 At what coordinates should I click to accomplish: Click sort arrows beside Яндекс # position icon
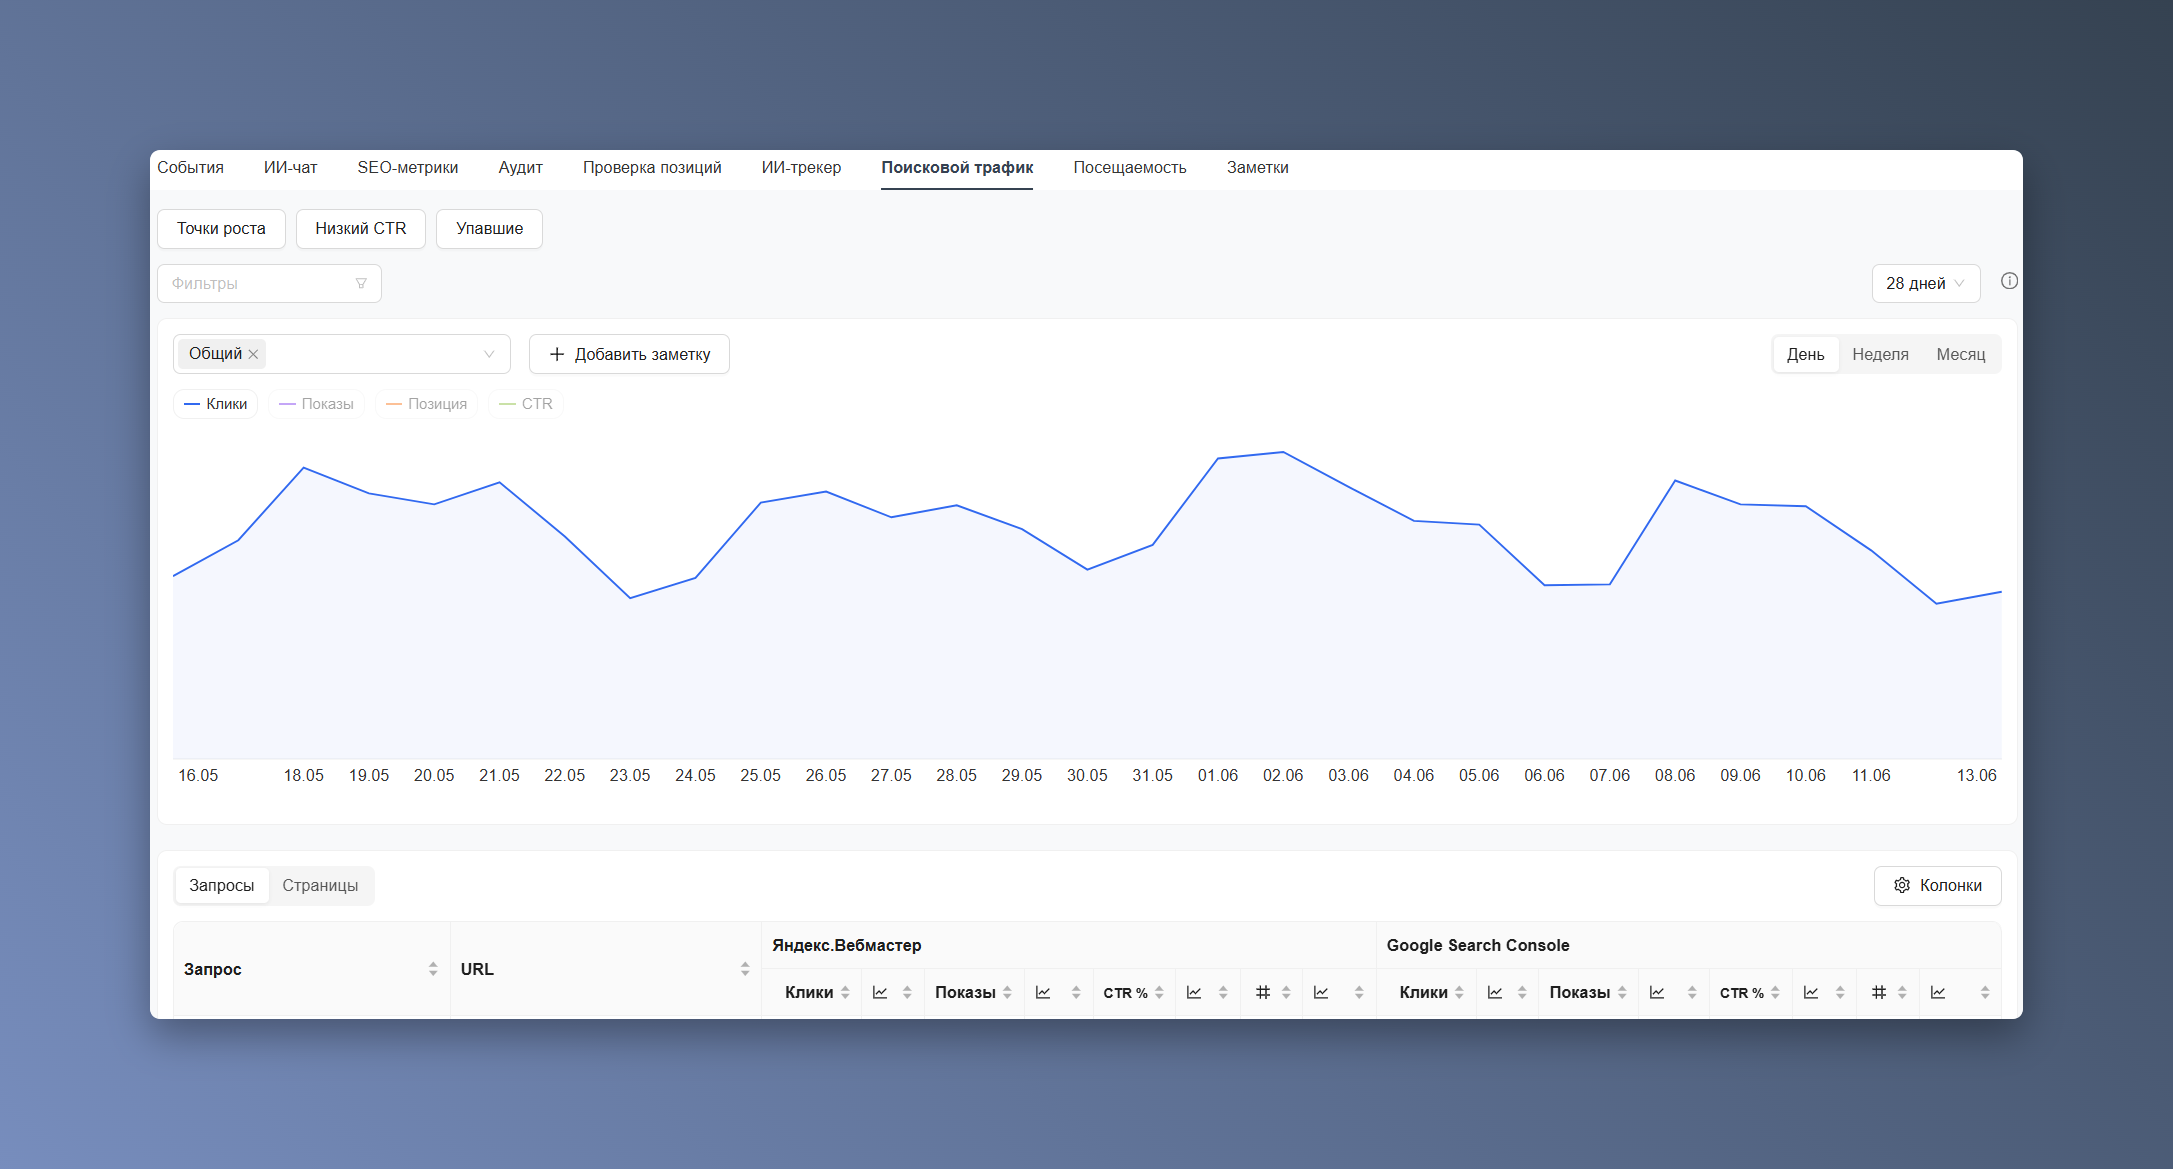[1286, 992]
